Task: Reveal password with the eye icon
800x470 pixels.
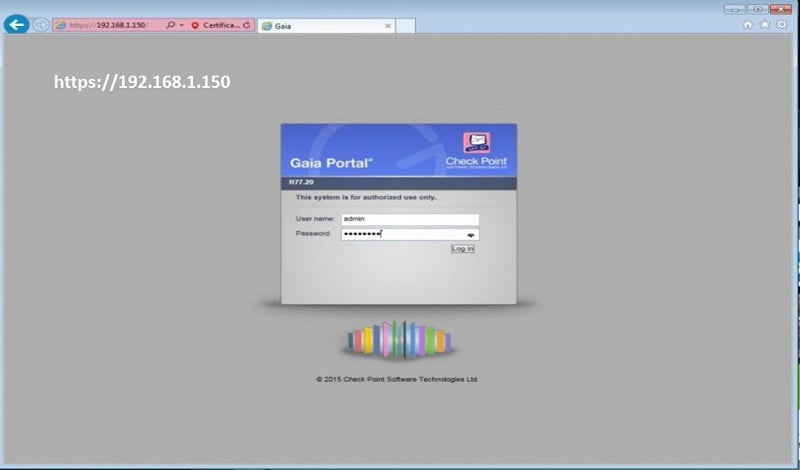Action: point(470,235)
